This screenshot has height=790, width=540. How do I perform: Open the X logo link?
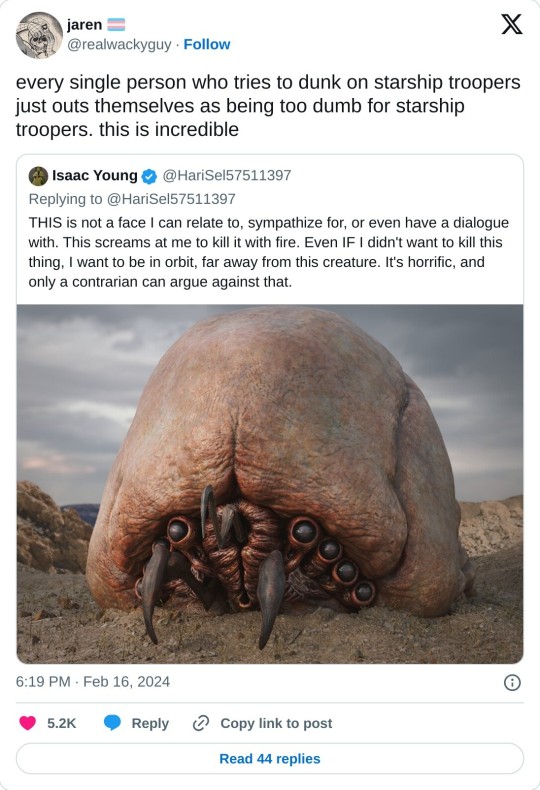click(x=511, y=24)
